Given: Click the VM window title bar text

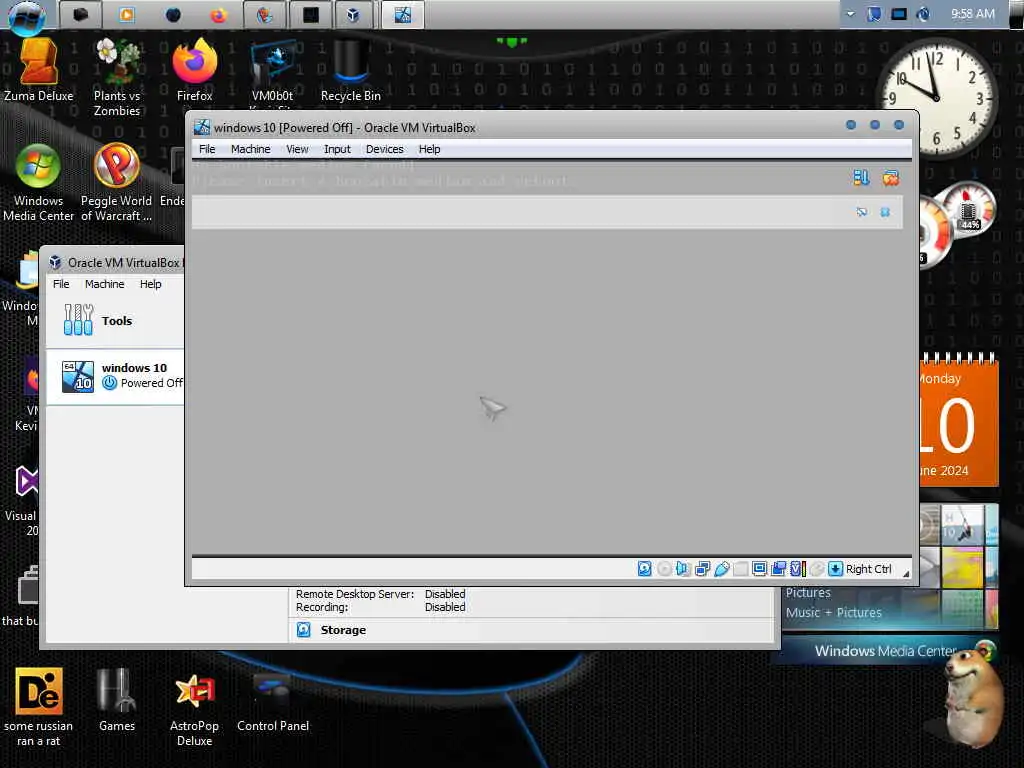Looking at the screenshot, I should 345,128.
